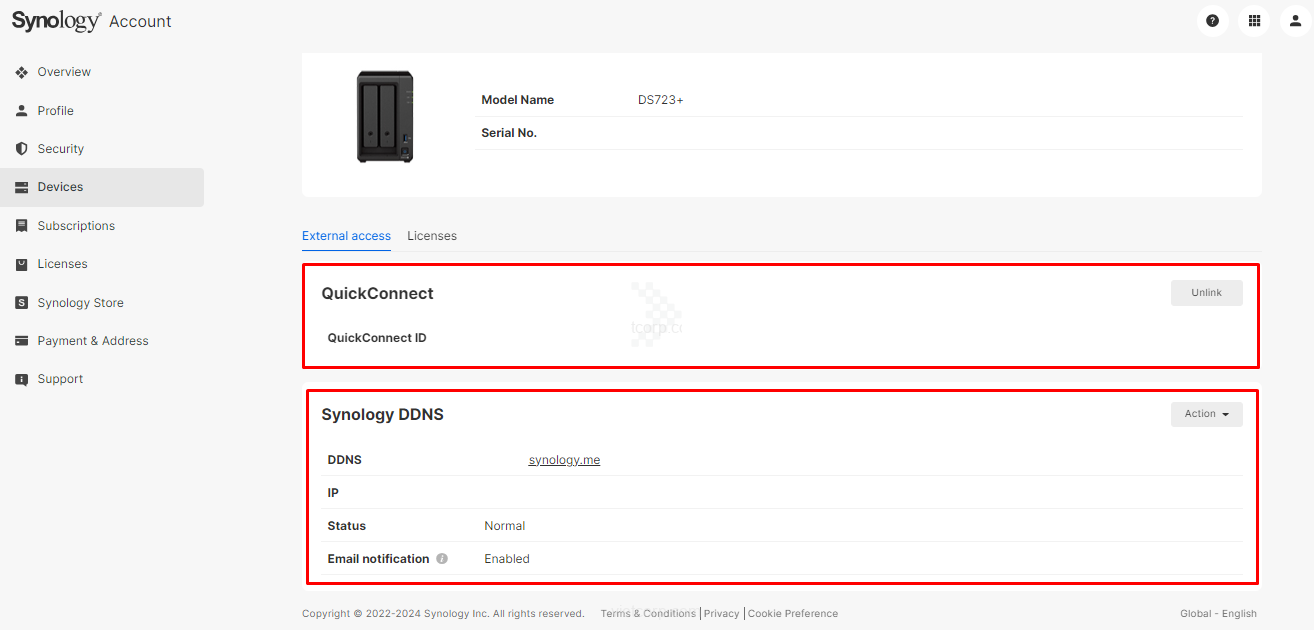Screen dimensions: 1314x630
Task: Open Security via its shield icon
Action: 22,148
